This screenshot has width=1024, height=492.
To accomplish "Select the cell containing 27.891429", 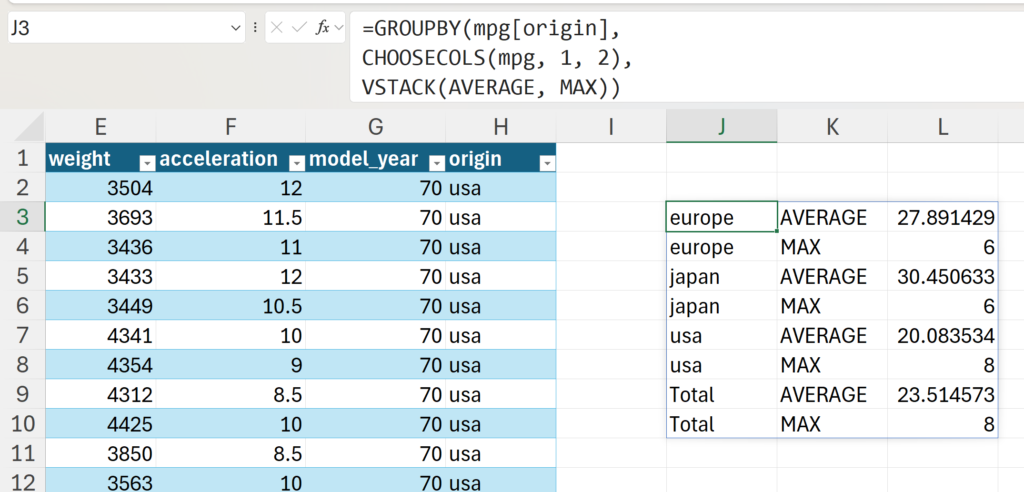I will pos(942,217).
